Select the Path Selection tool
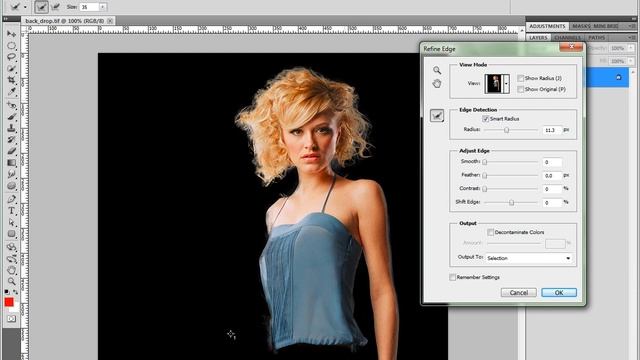 click(x=11, y=222)
